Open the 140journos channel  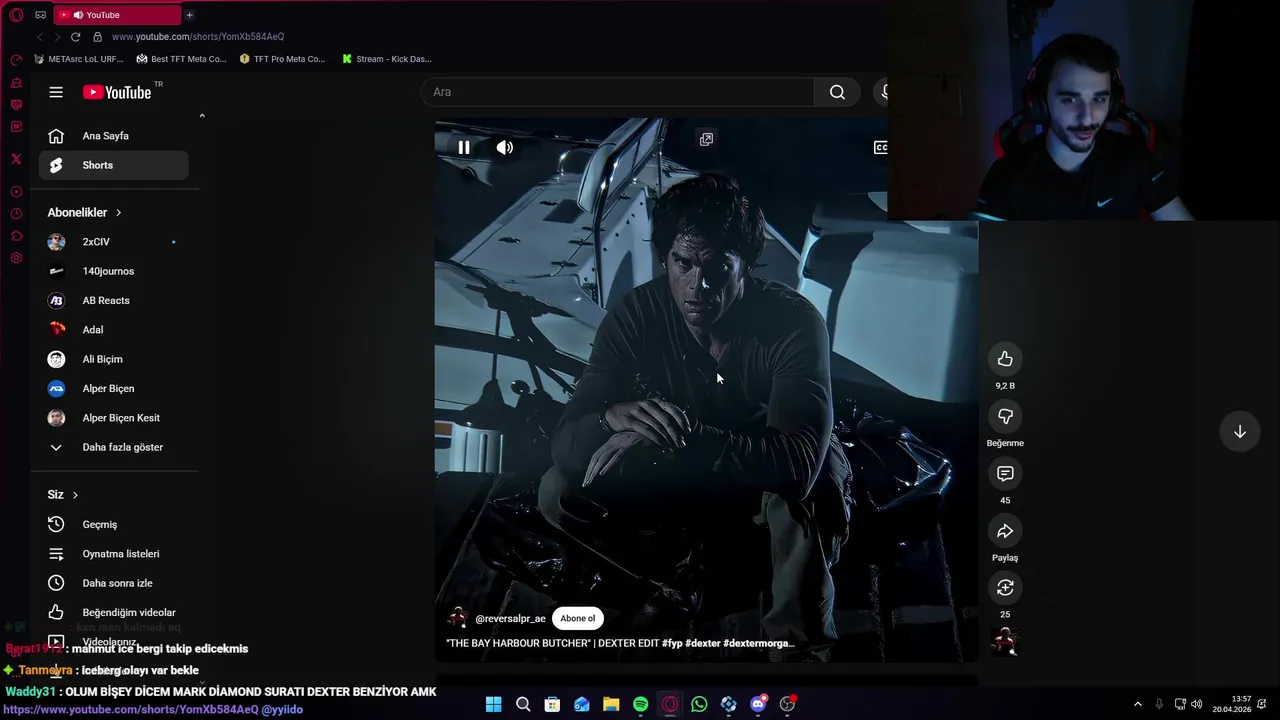tap(113, 271)
